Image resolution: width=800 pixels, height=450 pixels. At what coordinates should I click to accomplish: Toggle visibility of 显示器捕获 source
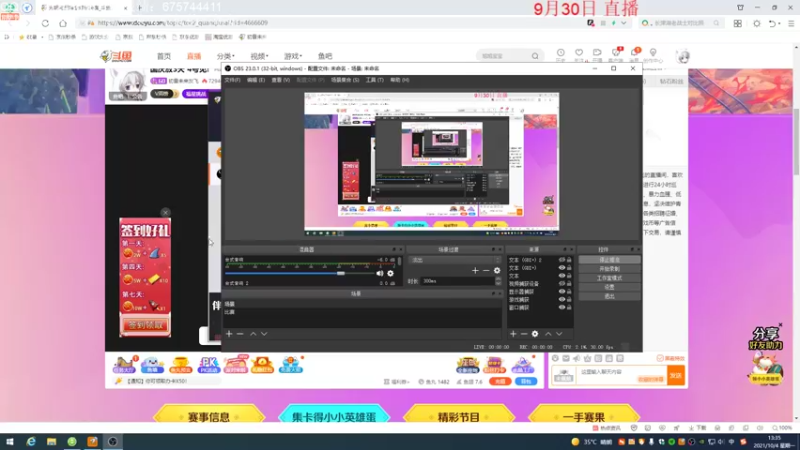coord(562,292)
